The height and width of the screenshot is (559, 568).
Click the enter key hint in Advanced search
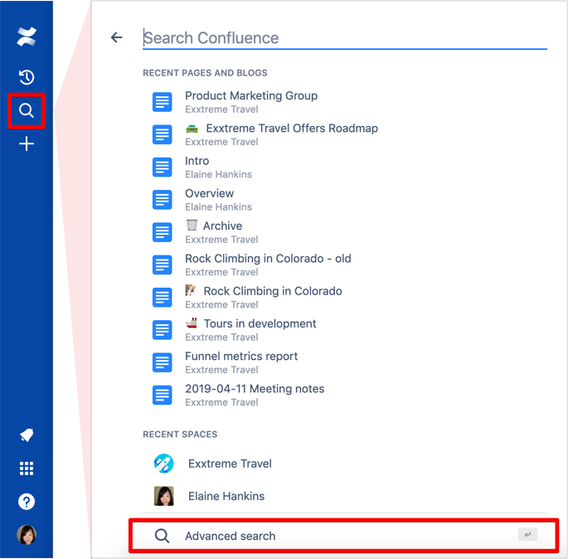pos(527,534)
